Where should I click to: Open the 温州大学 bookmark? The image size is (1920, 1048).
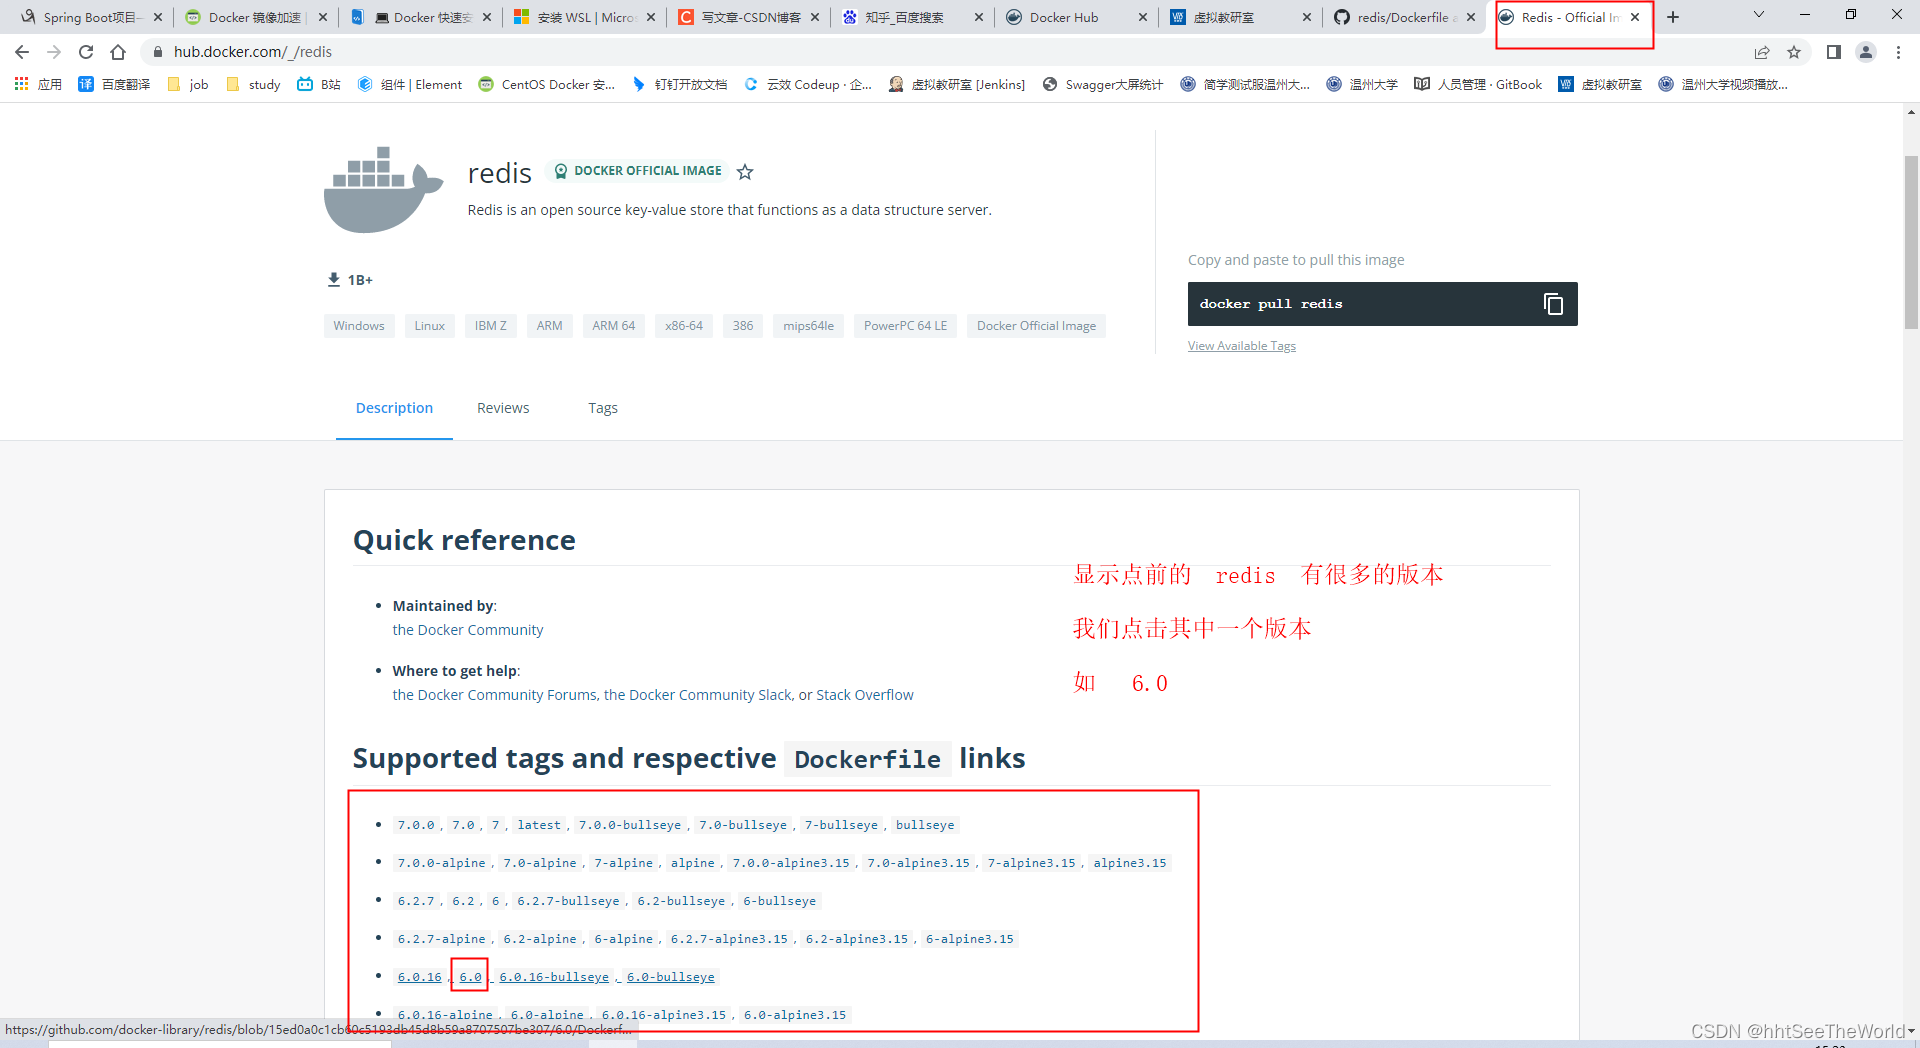click(1362, 85)
